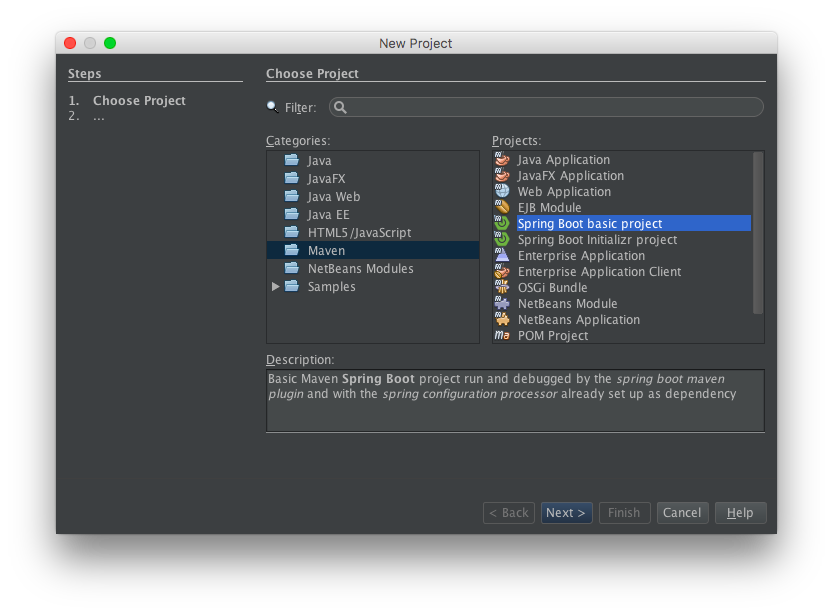Viewport: 833px width, 614px height.
Task: Click the HTML5/JavaScript folder icon
Action: (292, 232)
